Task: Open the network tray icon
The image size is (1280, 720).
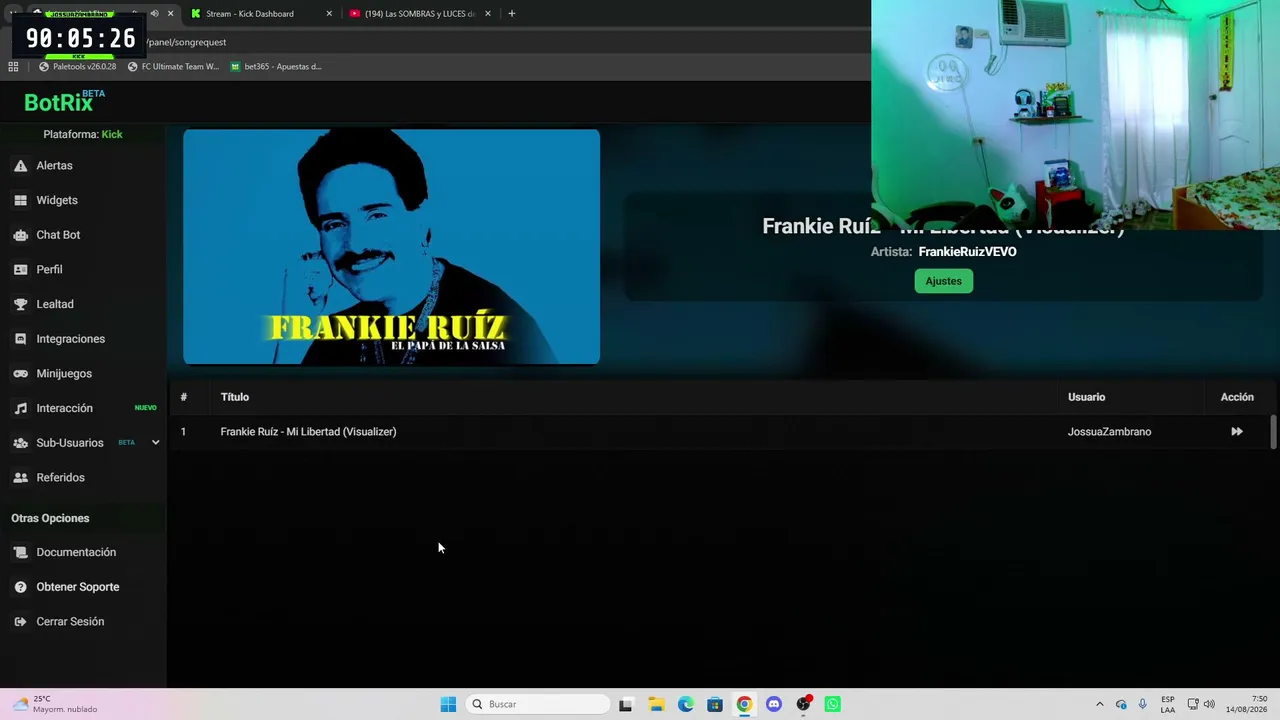Action: tap(1193, 705)
